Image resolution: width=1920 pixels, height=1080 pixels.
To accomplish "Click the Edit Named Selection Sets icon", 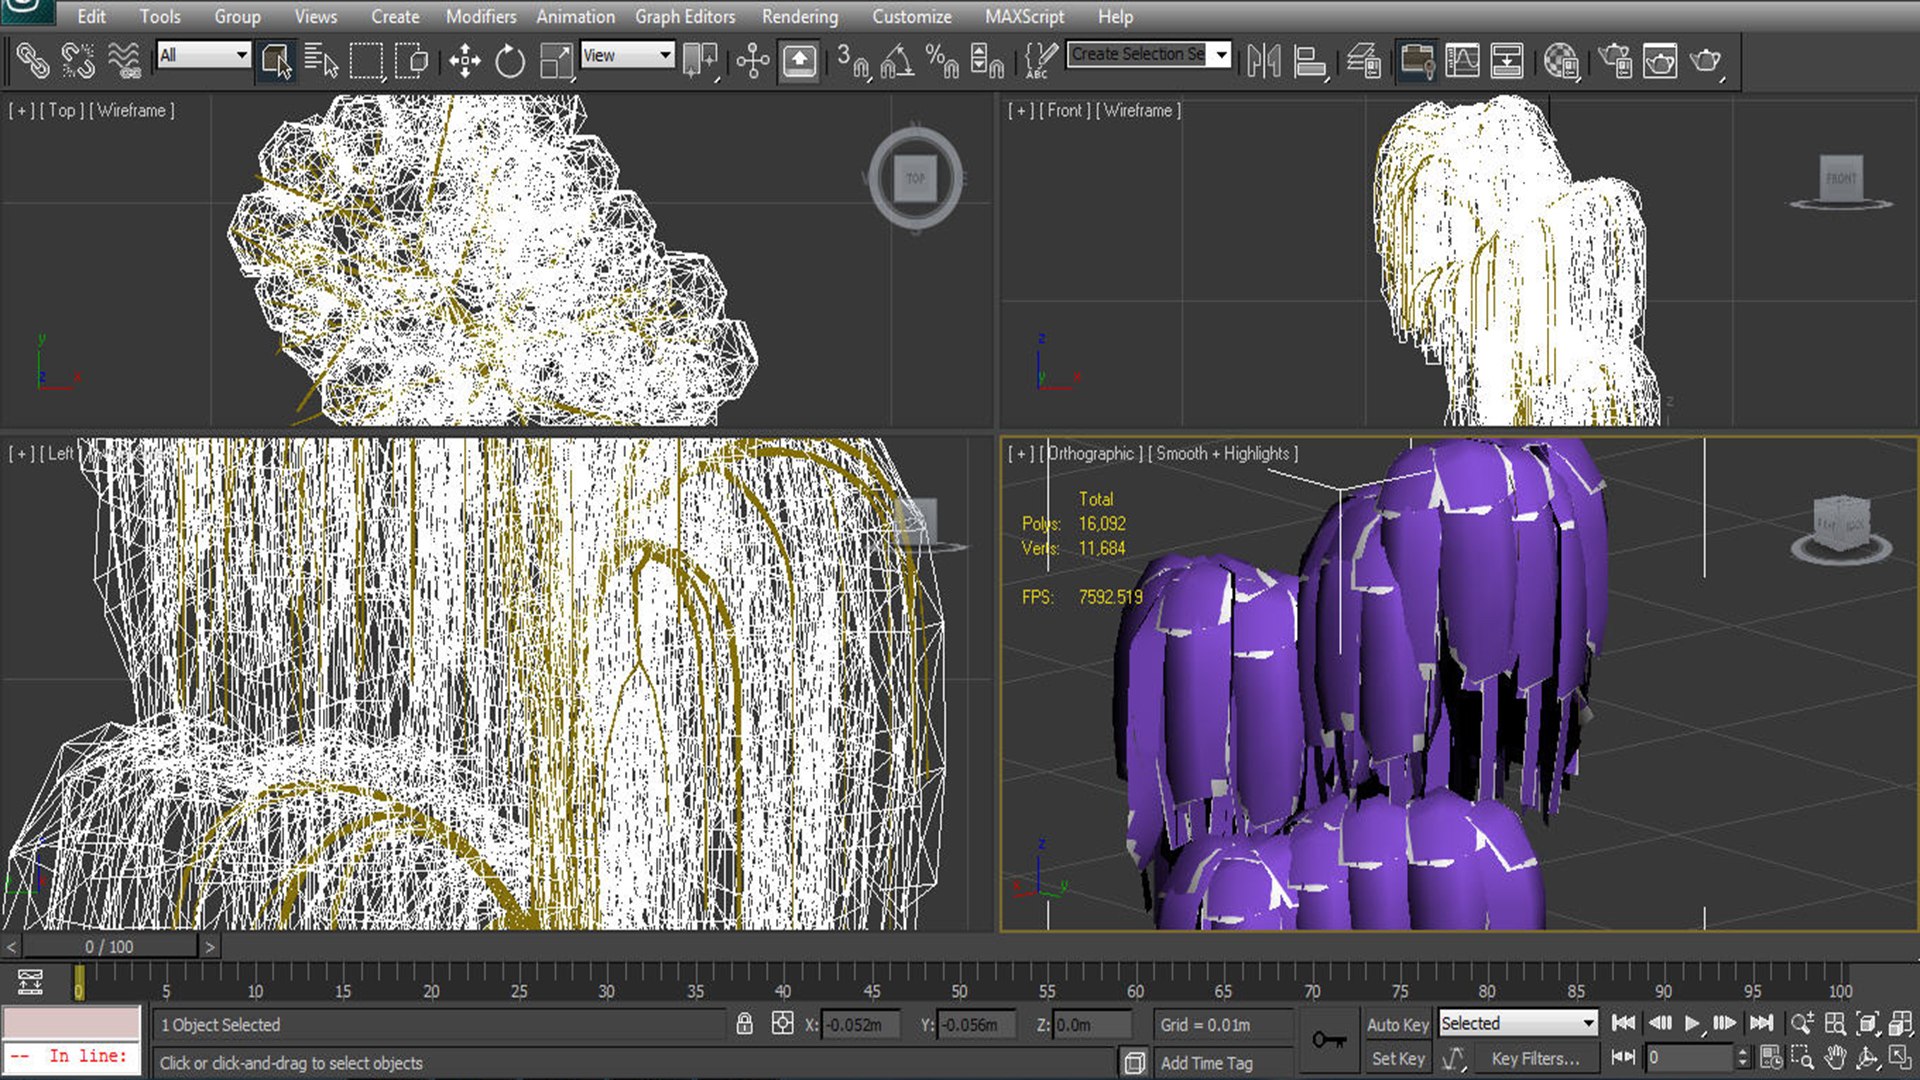I will click(x=1040, y=61).
